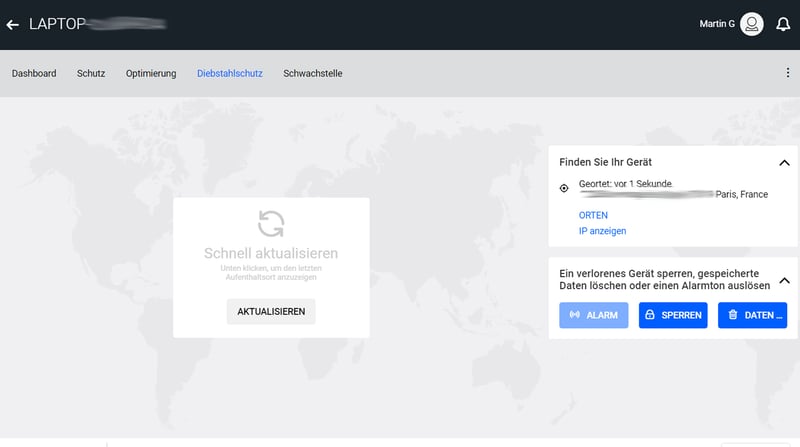Click the DATEN wipe button
Image resolution: width=800 pixels, height=447 pixels.
pyautogui.click(x=752, y=315)
